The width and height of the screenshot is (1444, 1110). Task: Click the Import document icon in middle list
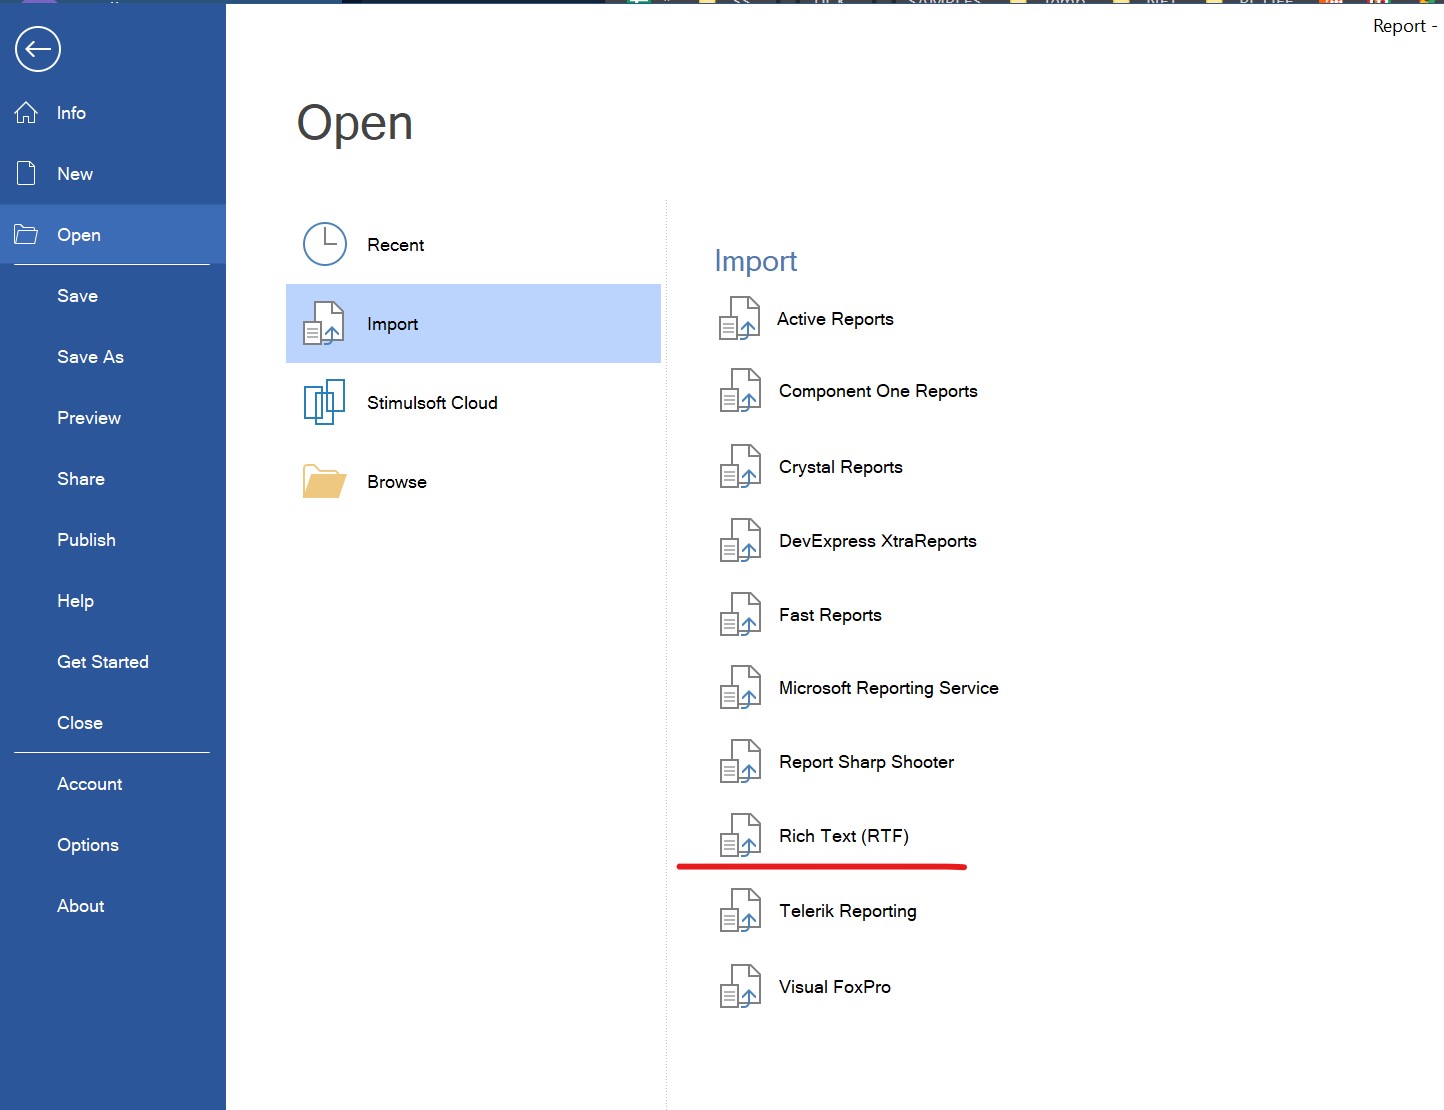pos(324,323)
